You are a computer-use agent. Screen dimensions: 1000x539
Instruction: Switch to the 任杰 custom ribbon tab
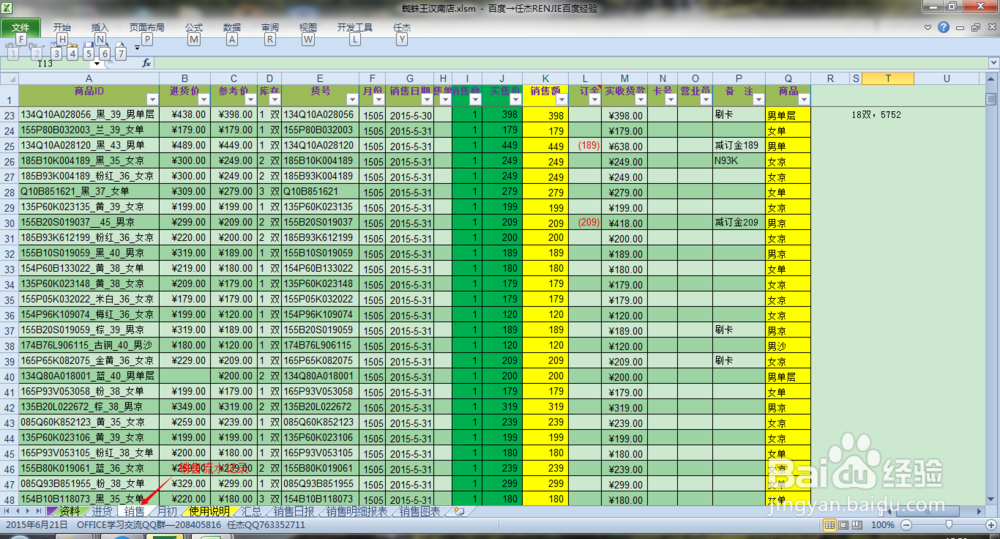[x=402, y=27]
